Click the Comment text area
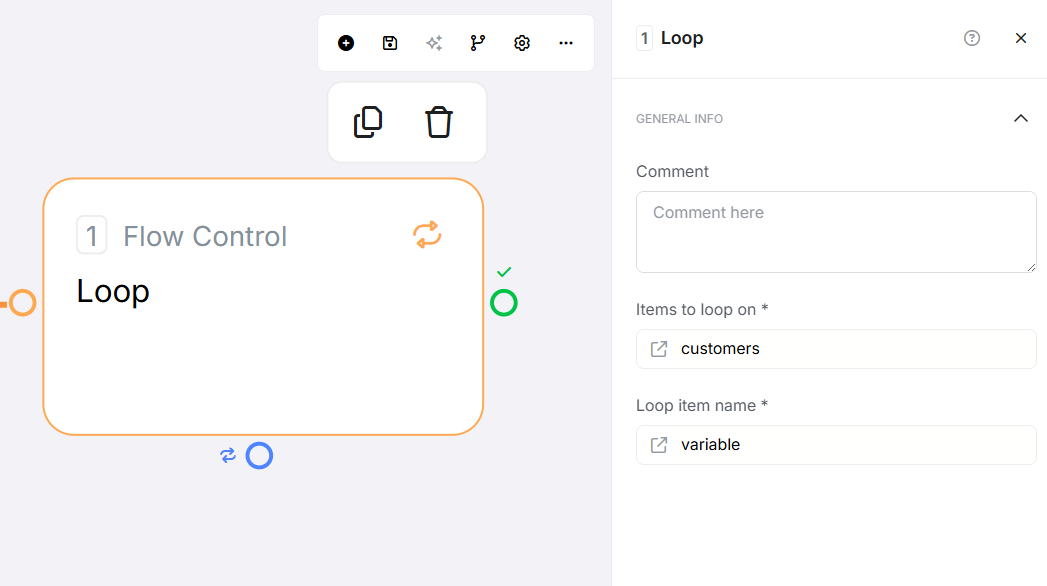This screenshot has width=1047, height=586. pos(836,232)
